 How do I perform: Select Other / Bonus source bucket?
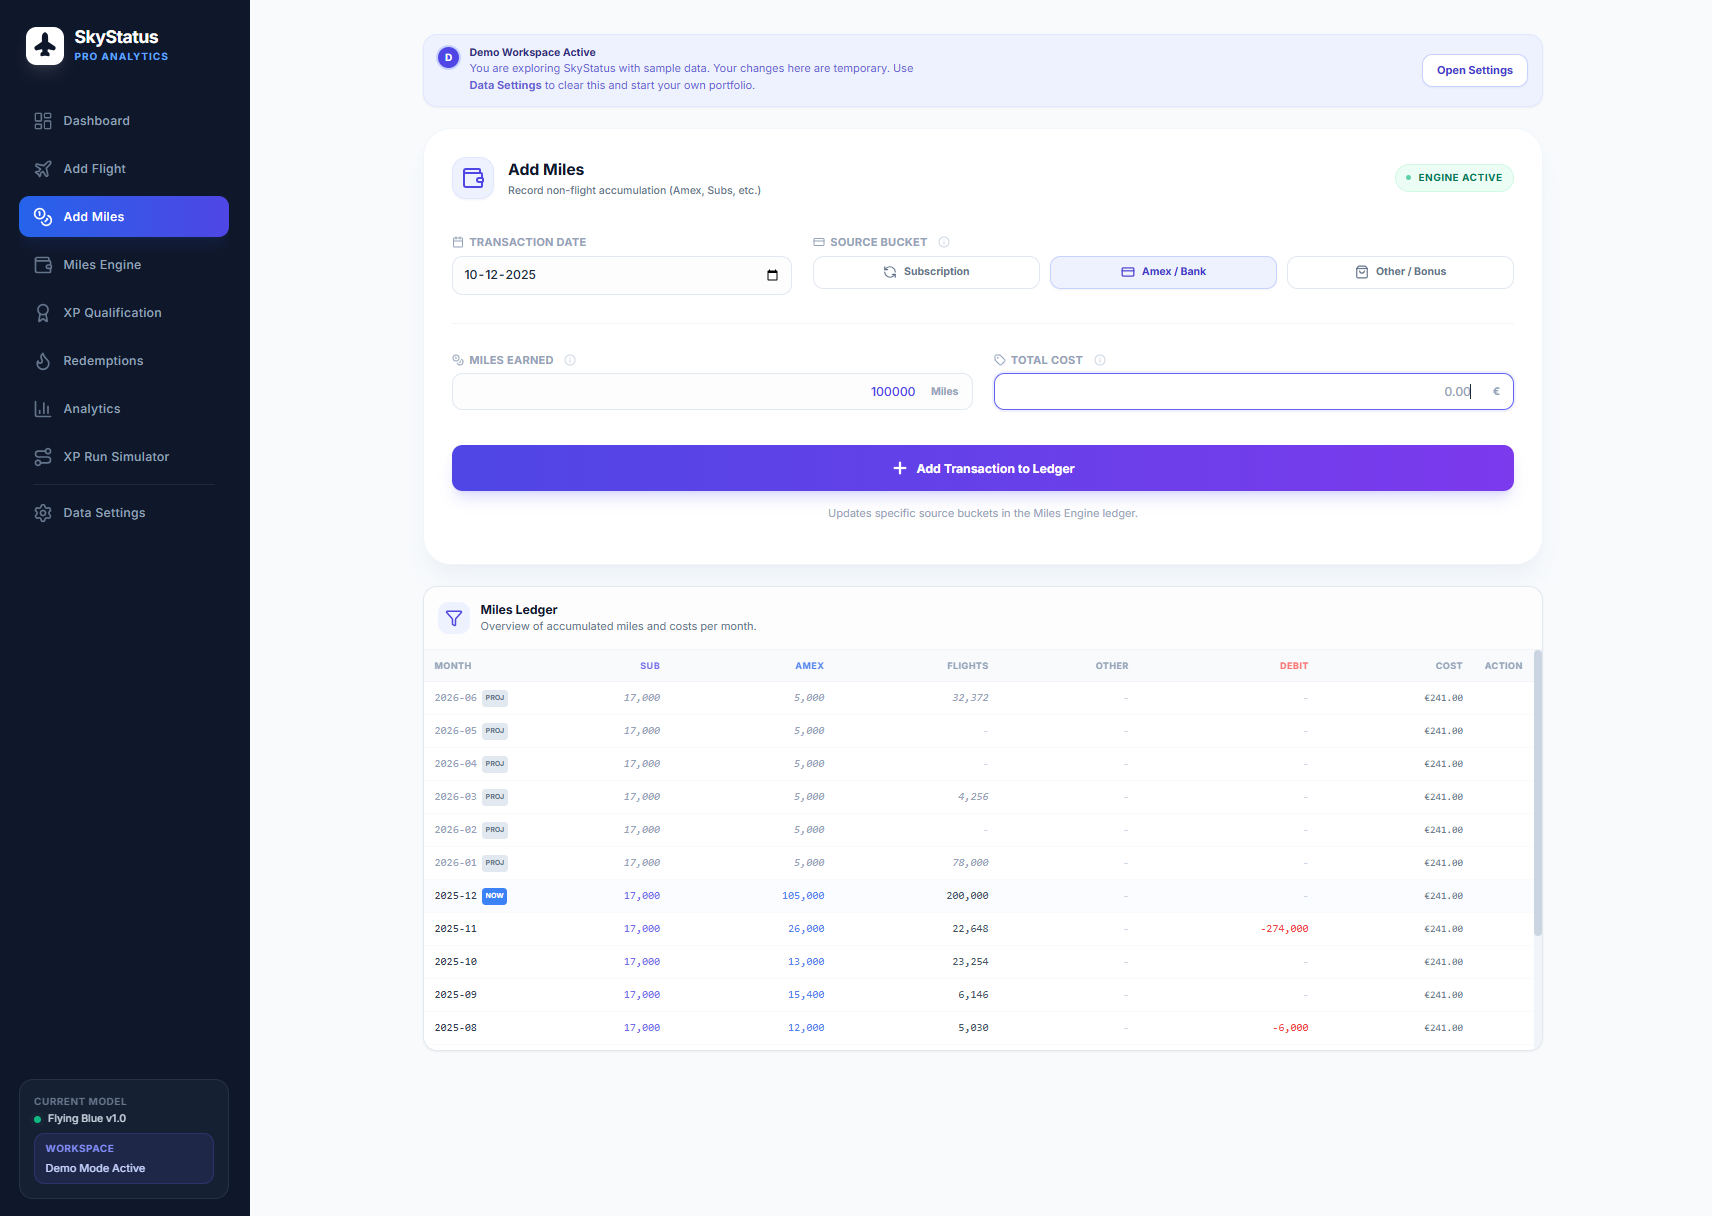(x=1400, y=272)
